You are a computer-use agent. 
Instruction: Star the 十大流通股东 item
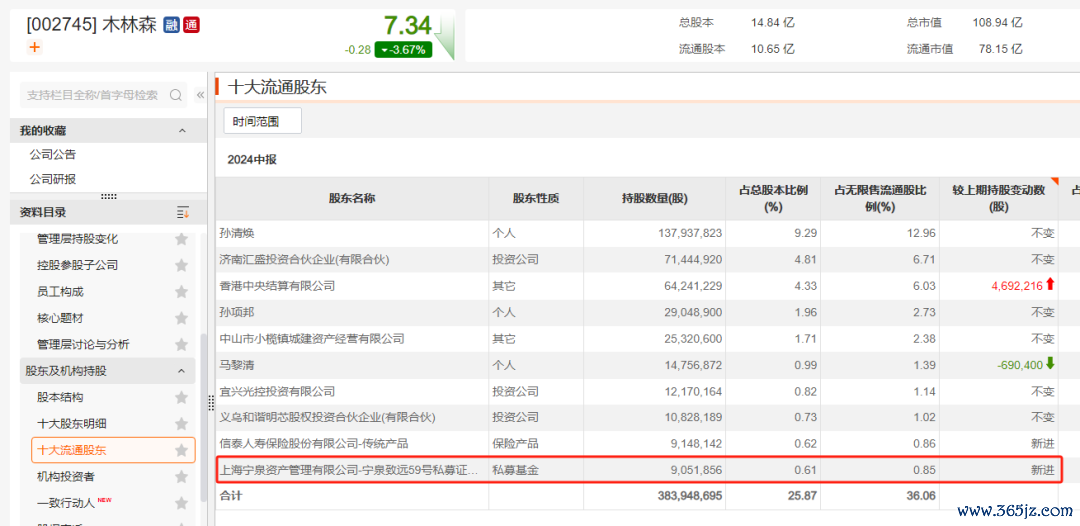click(181, 450)
